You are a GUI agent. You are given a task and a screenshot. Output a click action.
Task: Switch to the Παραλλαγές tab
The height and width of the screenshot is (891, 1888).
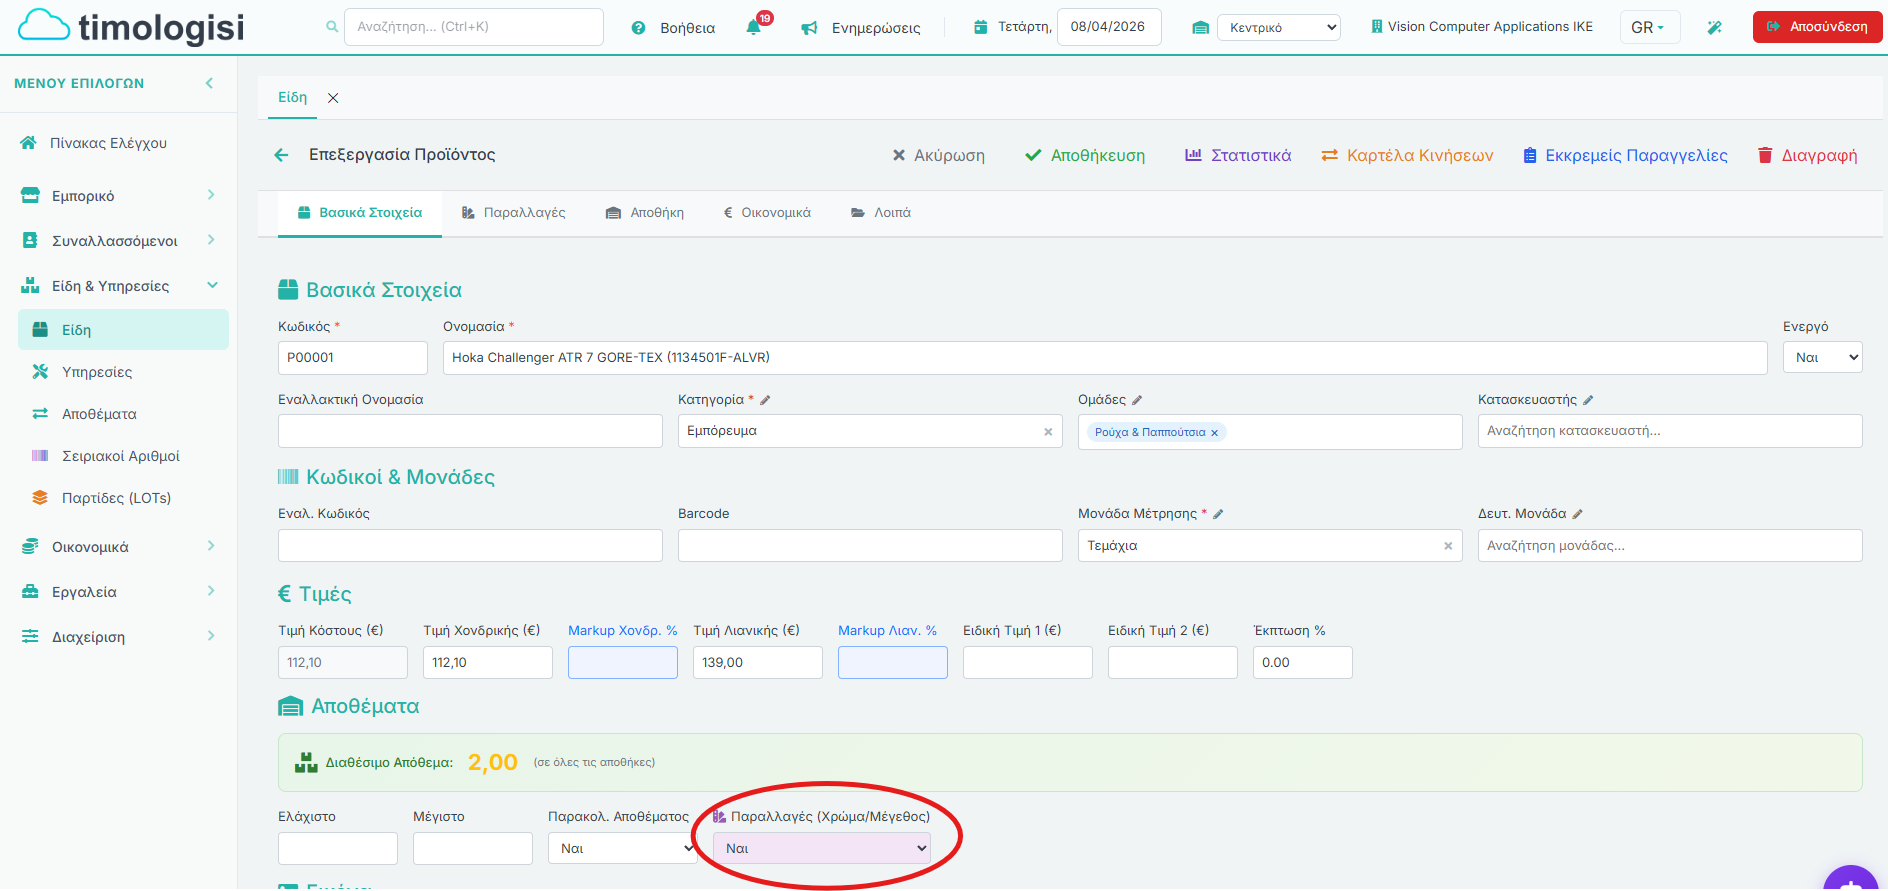[513, 213]
